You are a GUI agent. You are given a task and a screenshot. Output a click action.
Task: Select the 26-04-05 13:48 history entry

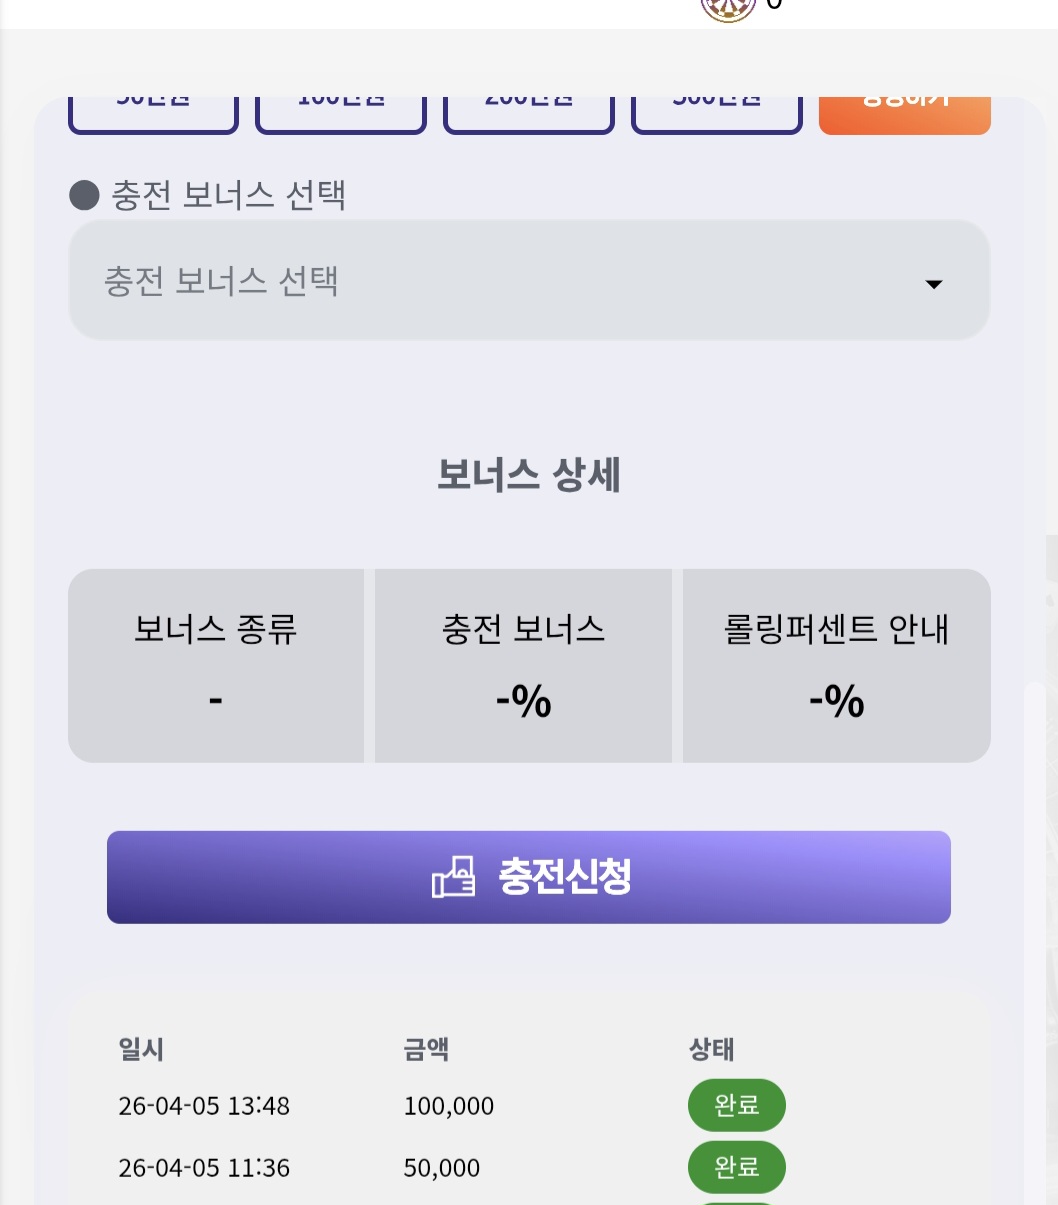point(204,1106)
